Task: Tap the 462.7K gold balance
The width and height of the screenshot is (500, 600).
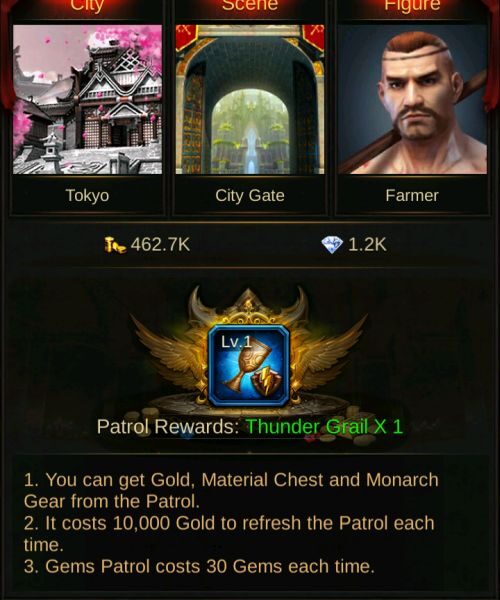Action: [160, 245]
